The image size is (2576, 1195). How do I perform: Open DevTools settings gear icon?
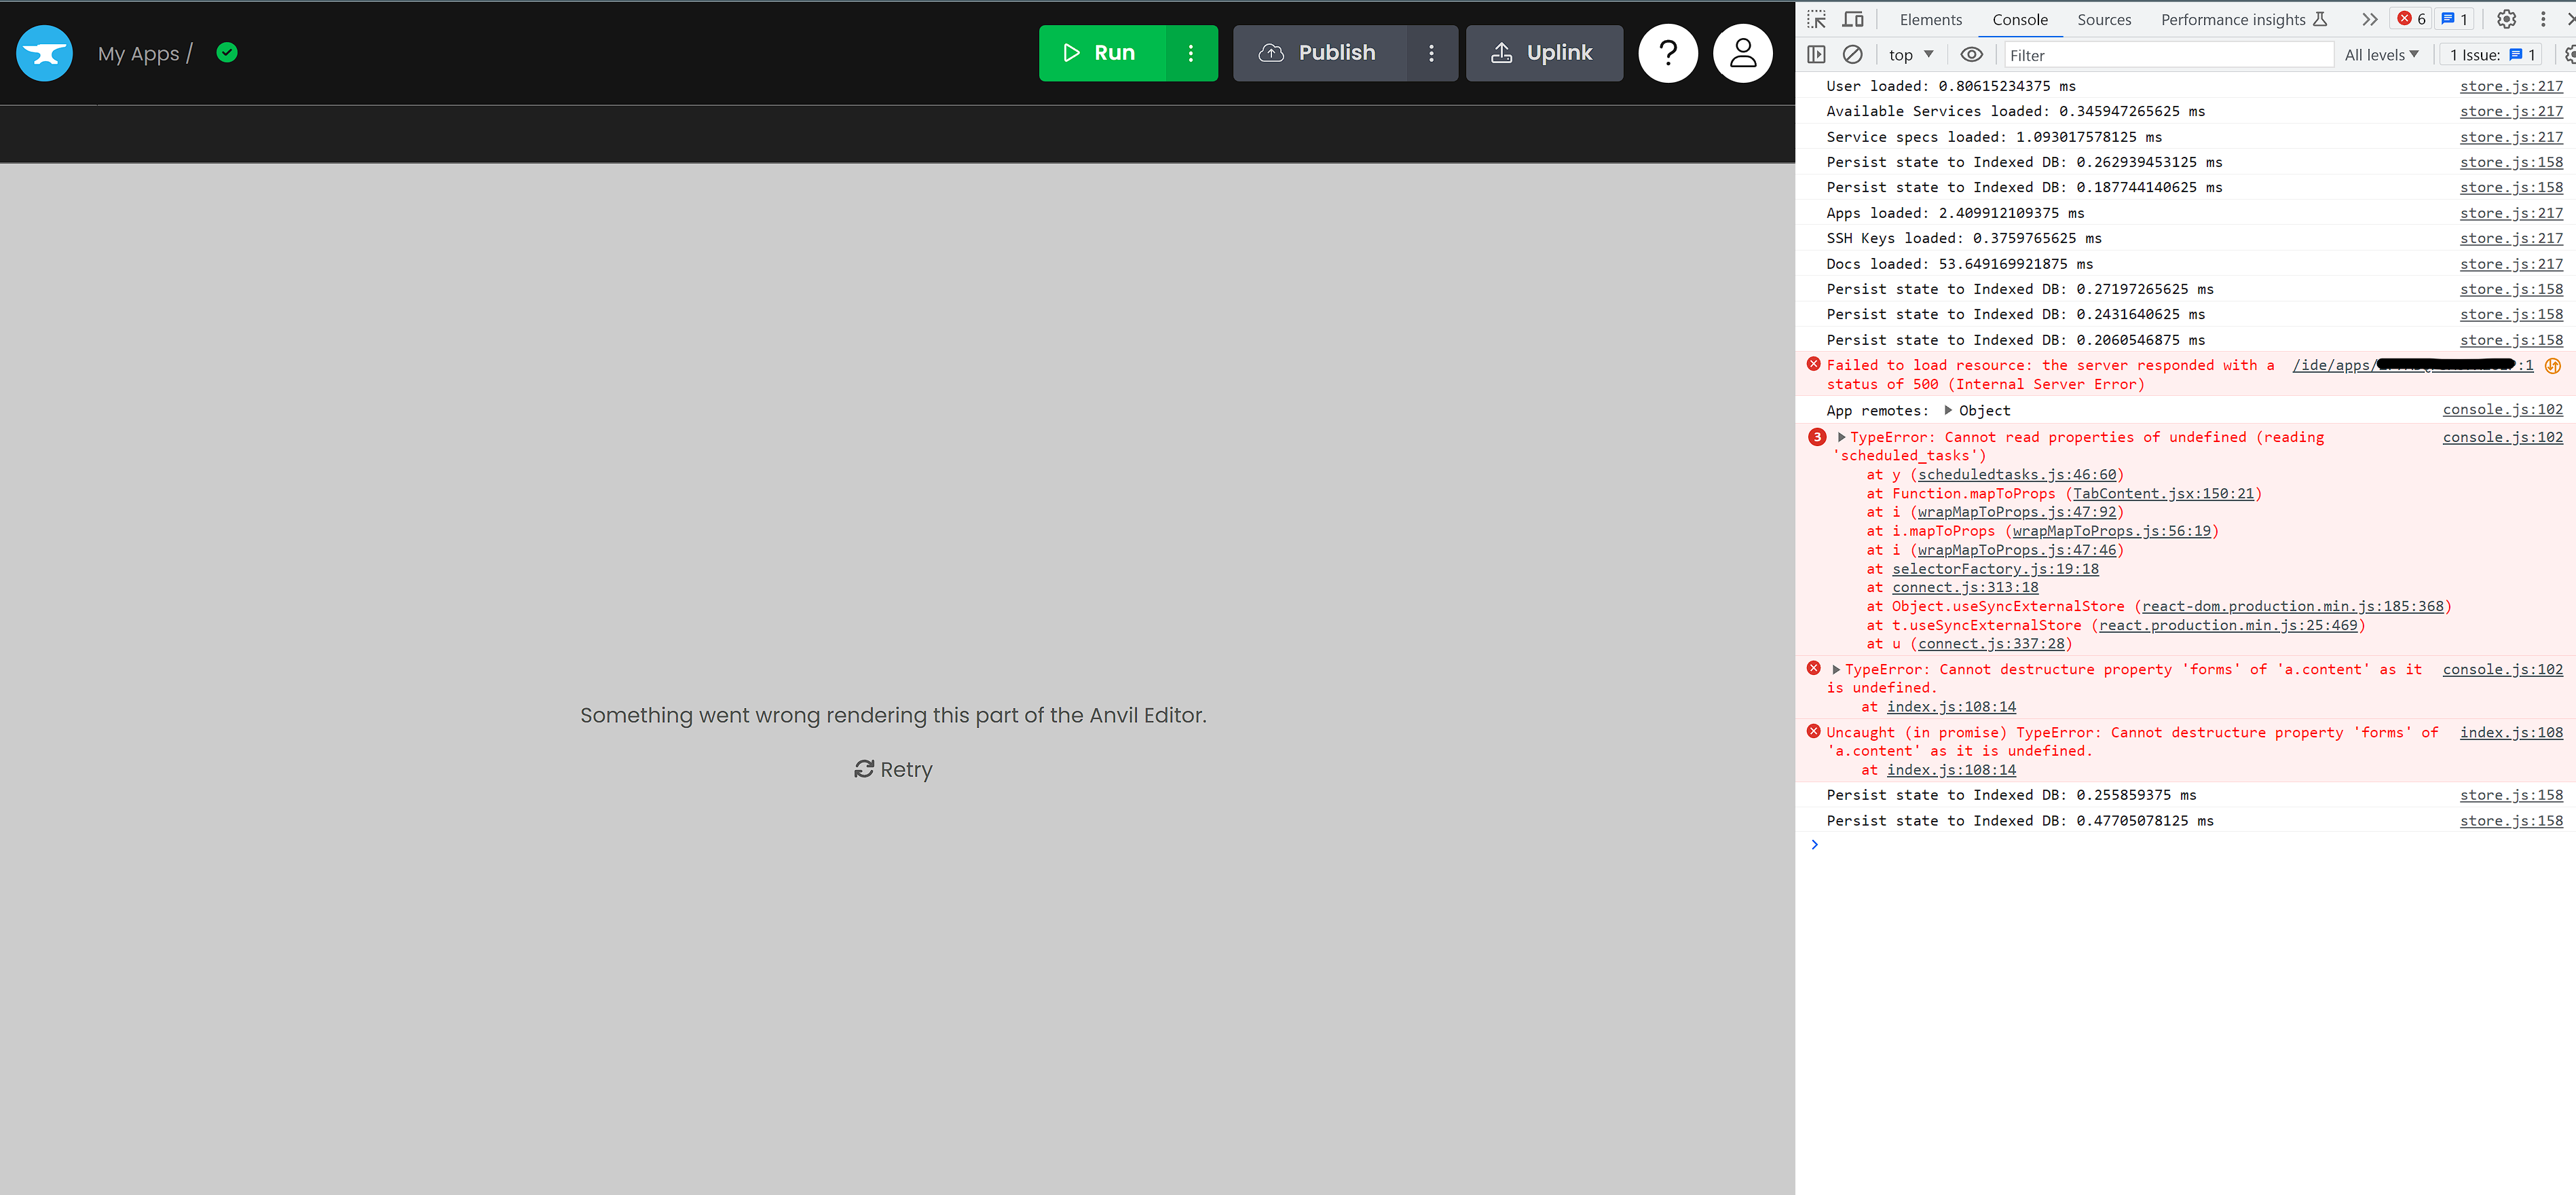[x=2506, y=19]
